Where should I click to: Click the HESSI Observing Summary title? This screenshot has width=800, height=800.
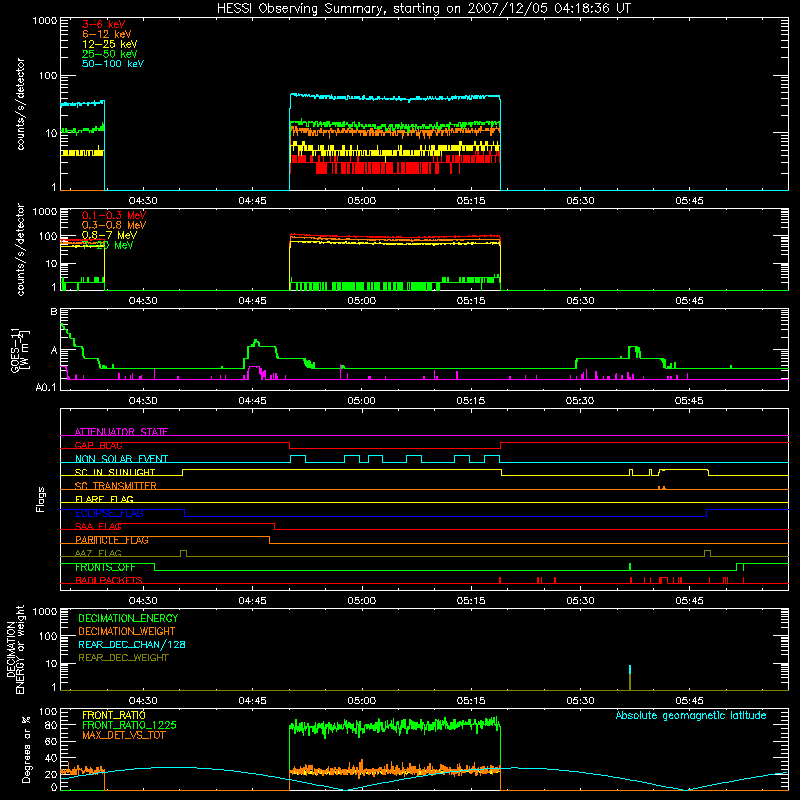click(423, 9)
